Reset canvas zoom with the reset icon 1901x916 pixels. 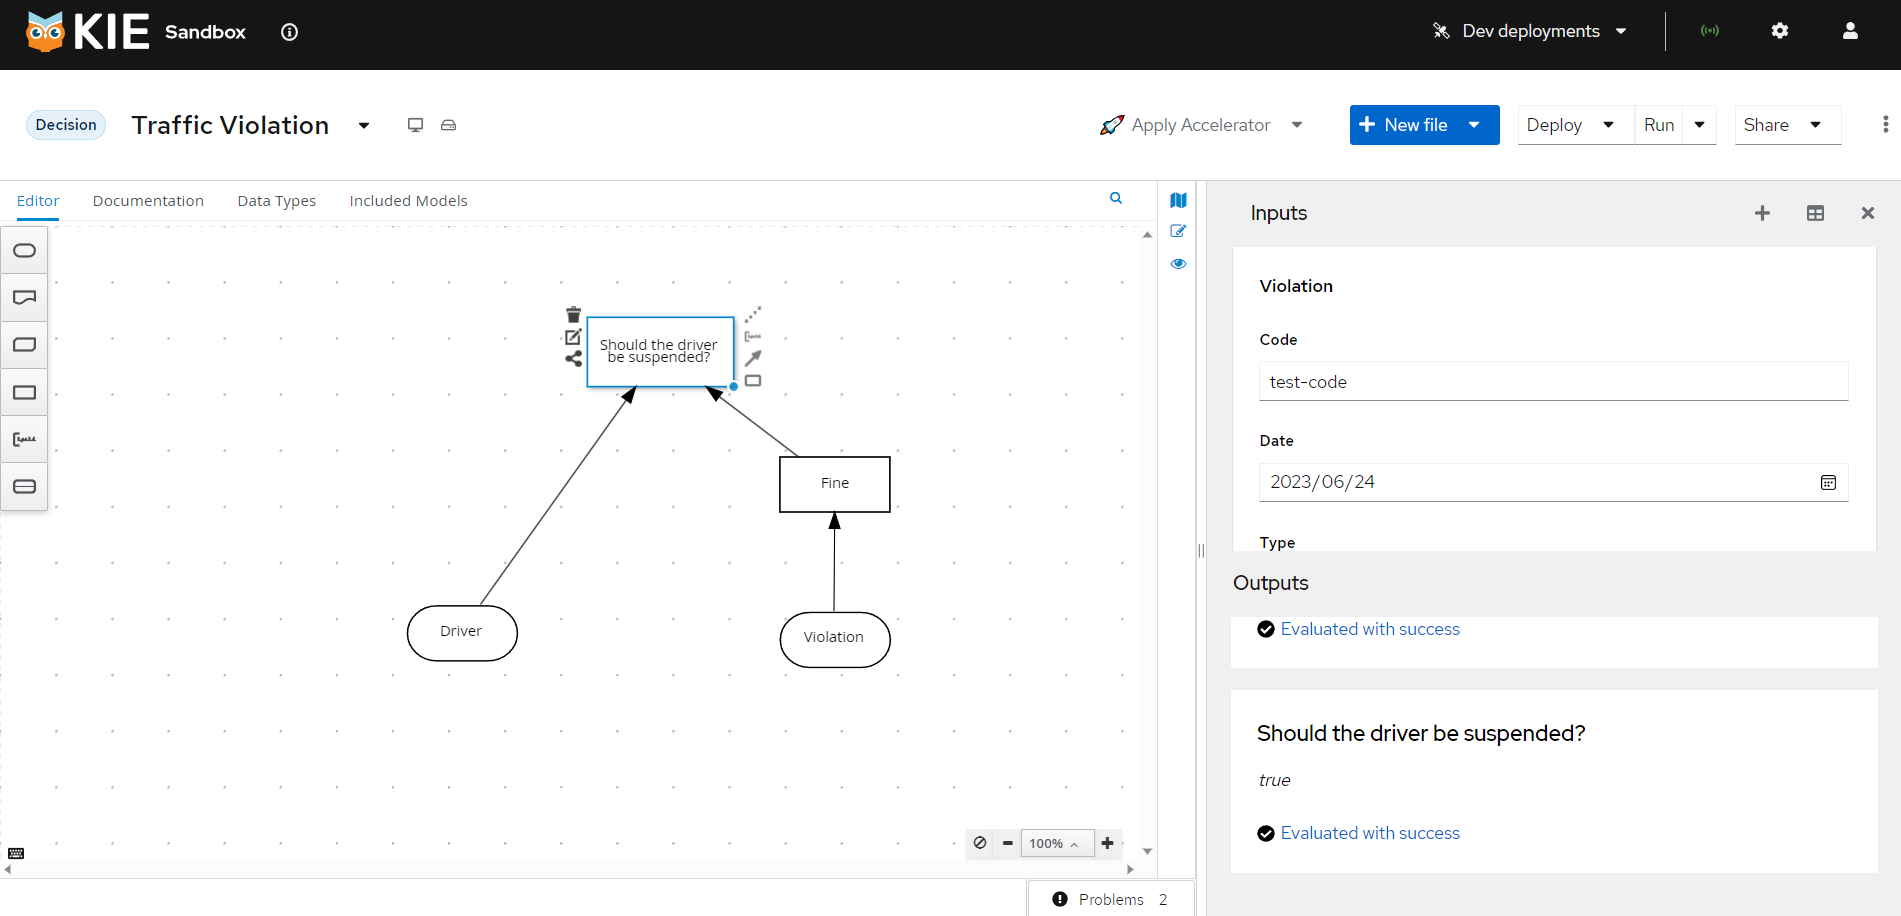click(980, 843)
